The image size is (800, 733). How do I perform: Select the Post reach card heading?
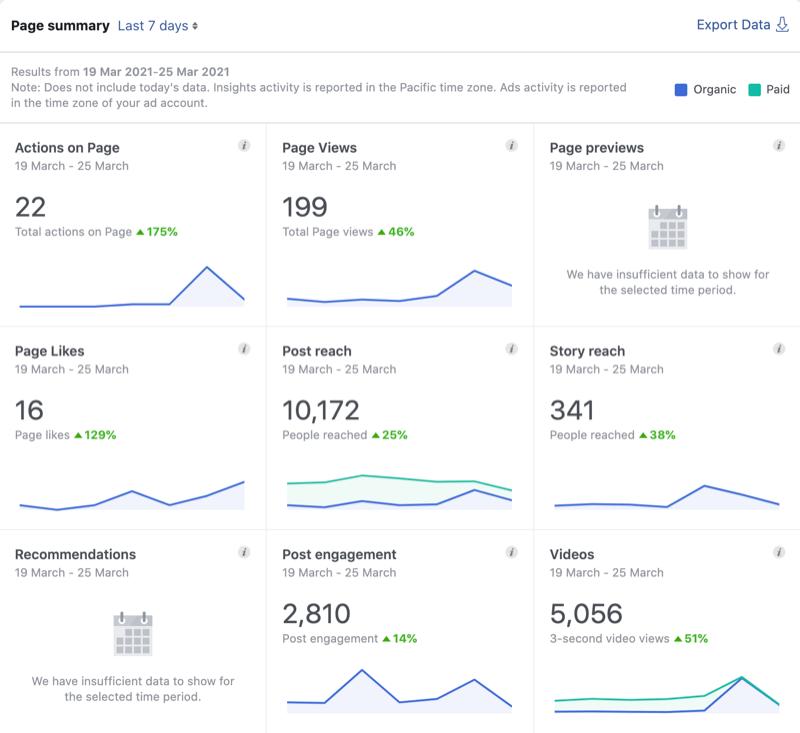click(x=317, y=351)
